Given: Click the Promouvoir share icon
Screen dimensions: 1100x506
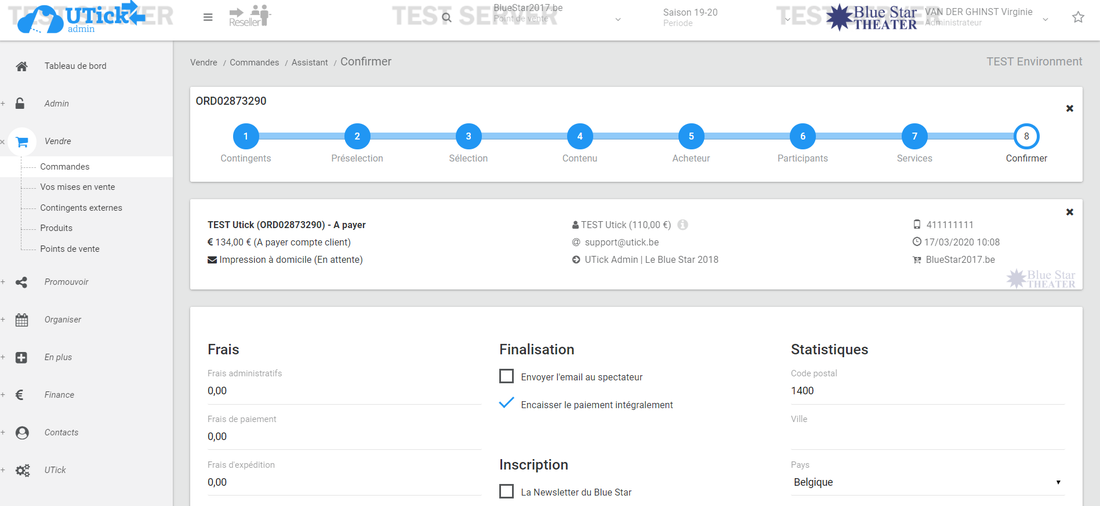Looking at the screenshot, I should [x=21, y=282].
